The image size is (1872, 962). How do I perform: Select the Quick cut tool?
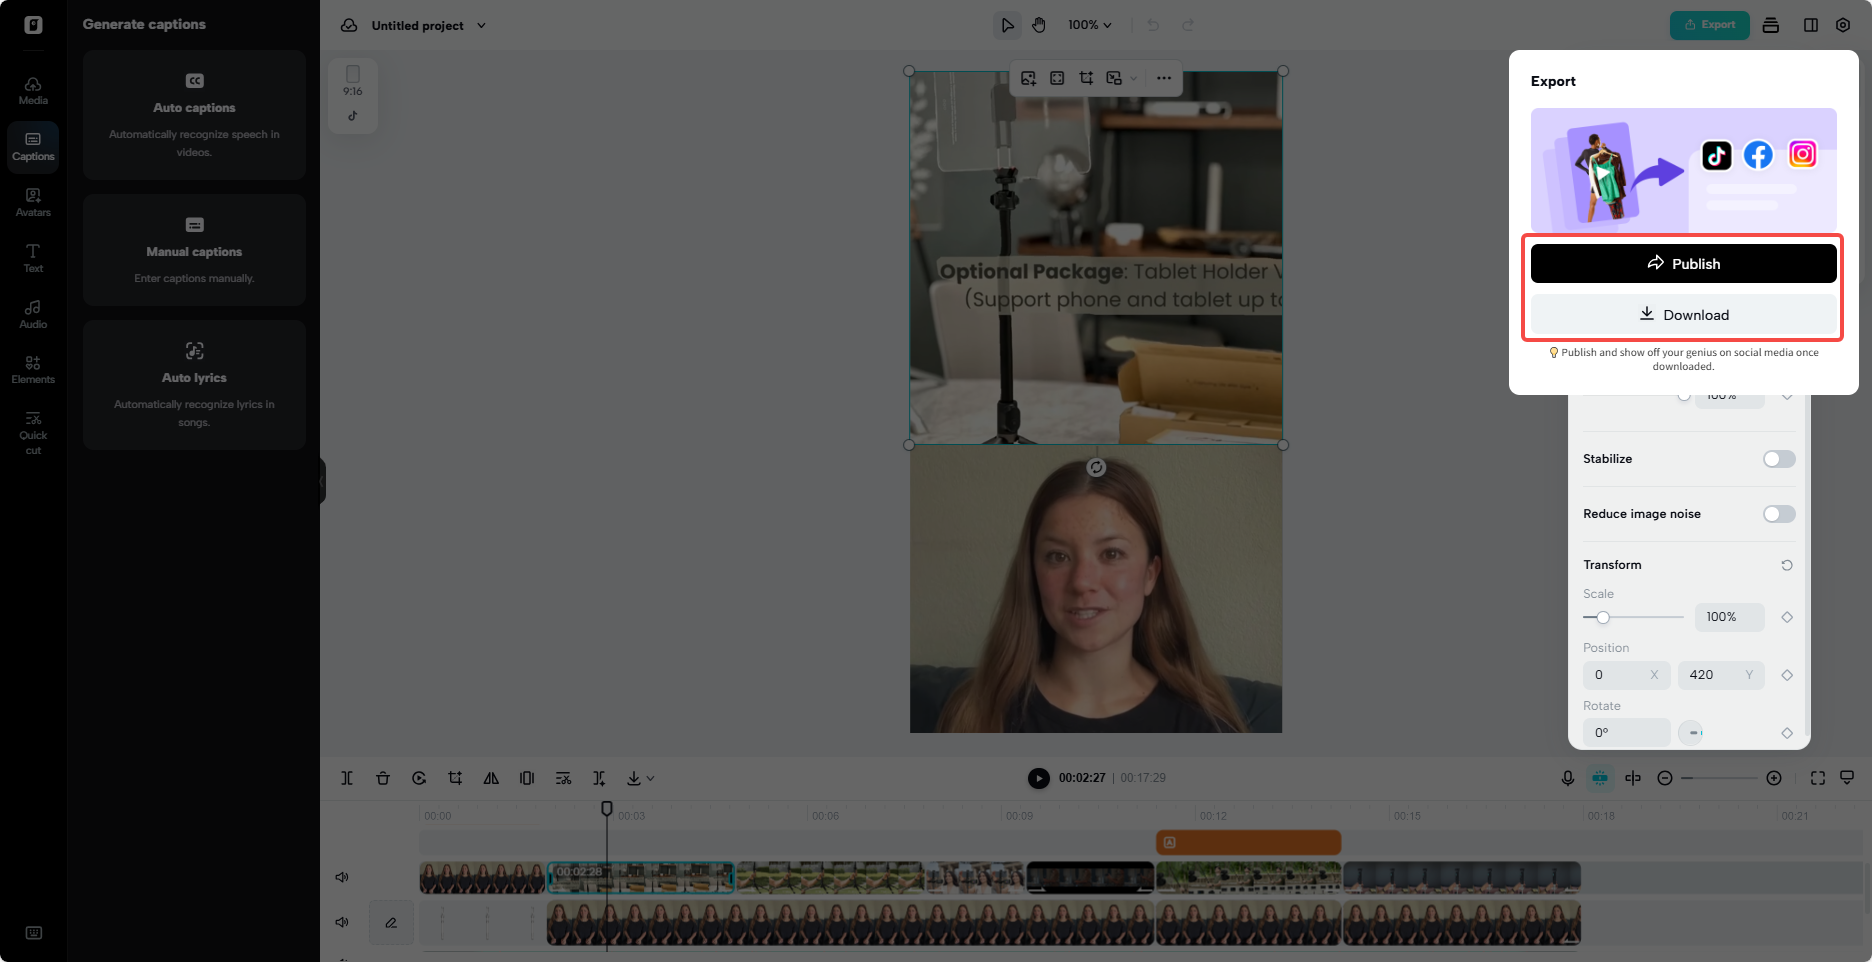33,433
